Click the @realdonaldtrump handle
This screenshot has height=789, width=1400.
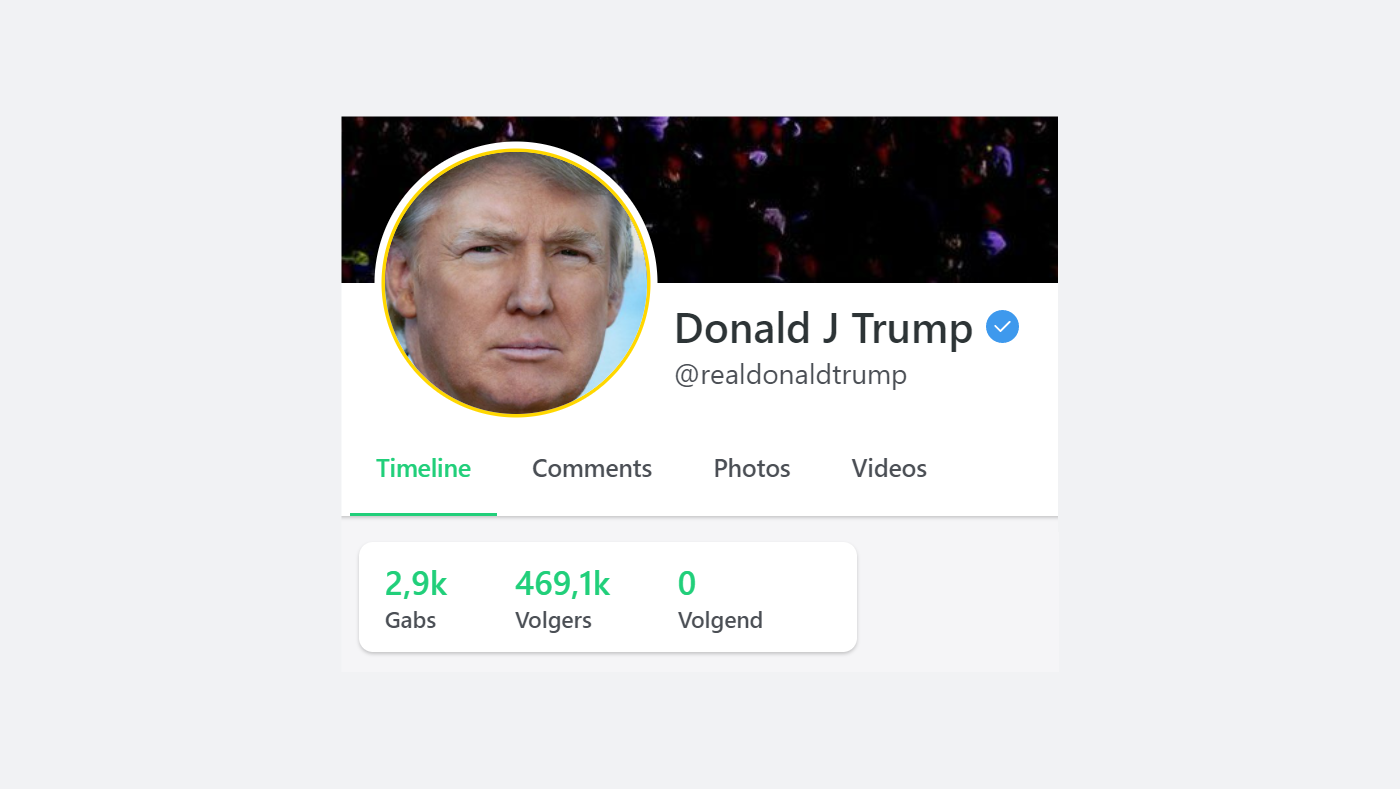[x=790, y=375]
